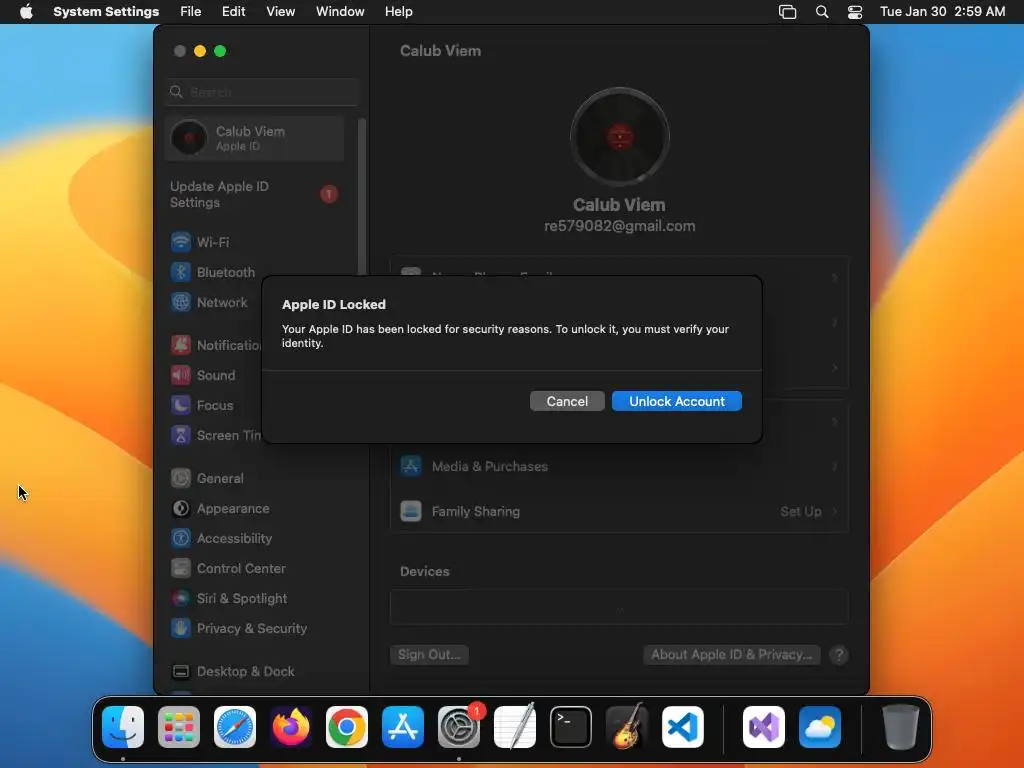The image size is (1024, 768).
Task: Open the Apple menu
Action: pyautogui.click(x=26, y=12)
